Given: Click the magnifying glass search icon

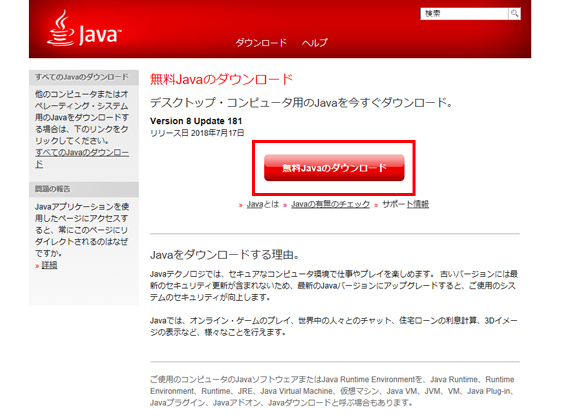Looking at the screenshot, I should 514,14.
